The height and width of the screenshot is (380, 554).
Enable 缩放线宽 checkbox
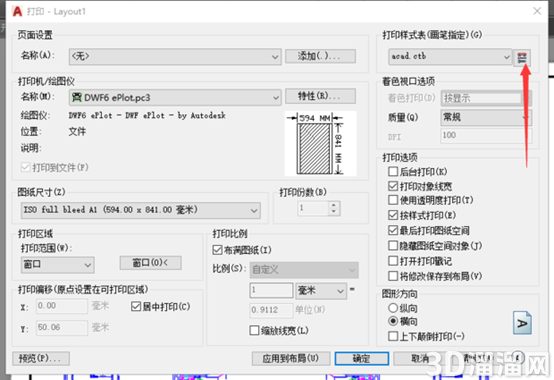coord(254,331)
